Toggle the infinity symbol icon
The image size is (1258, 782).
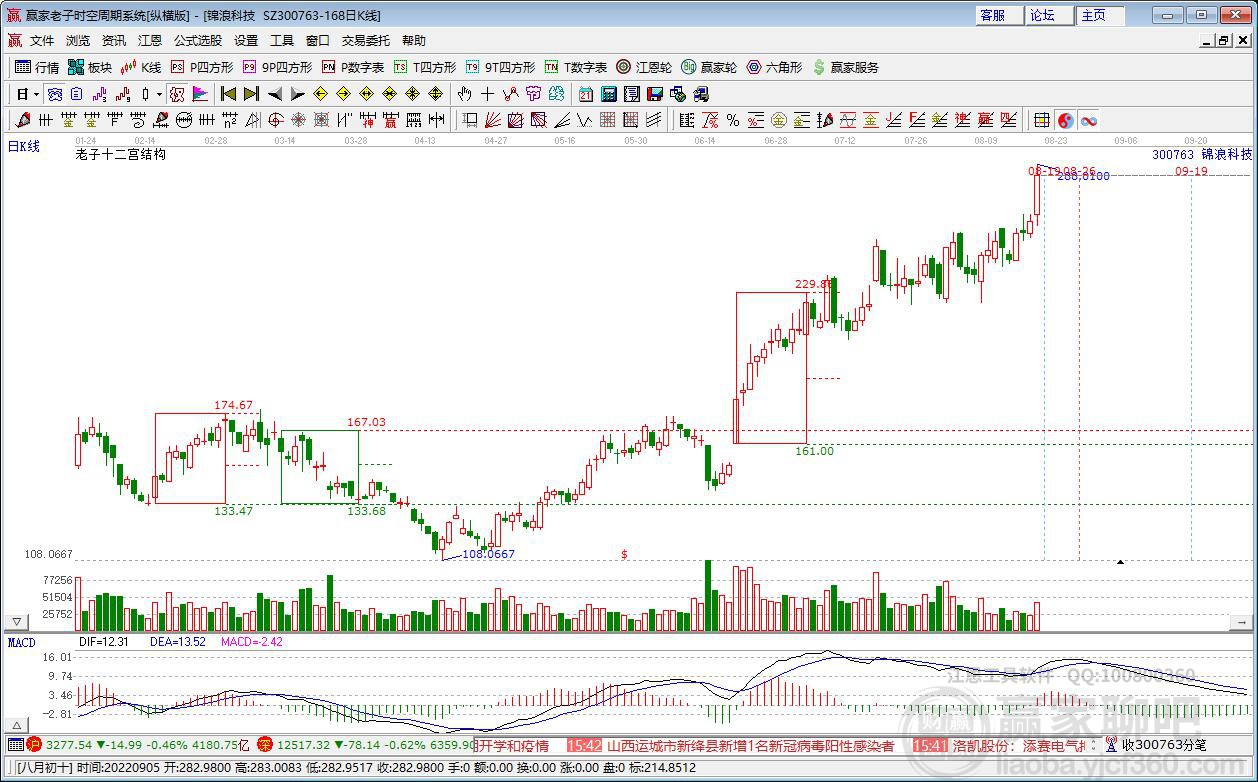click(x=1088, y=120)
